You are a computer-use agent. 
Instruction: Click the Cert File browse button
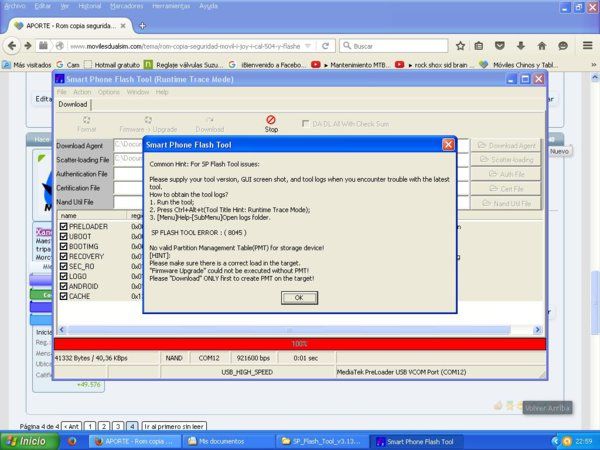[x=506, y=189]
